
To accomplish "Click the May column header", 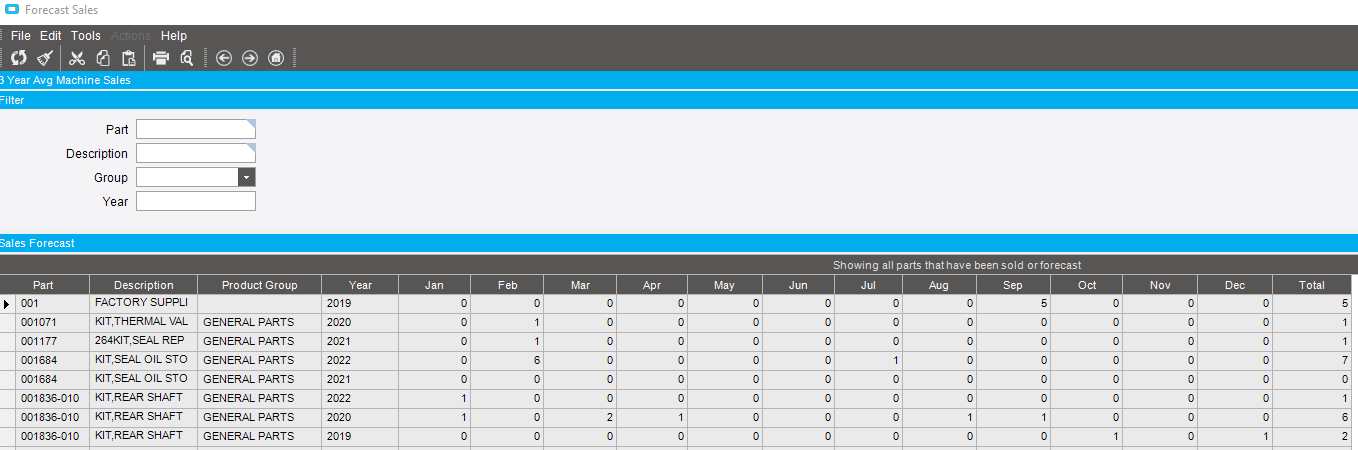I will click(x=724, y=285).
